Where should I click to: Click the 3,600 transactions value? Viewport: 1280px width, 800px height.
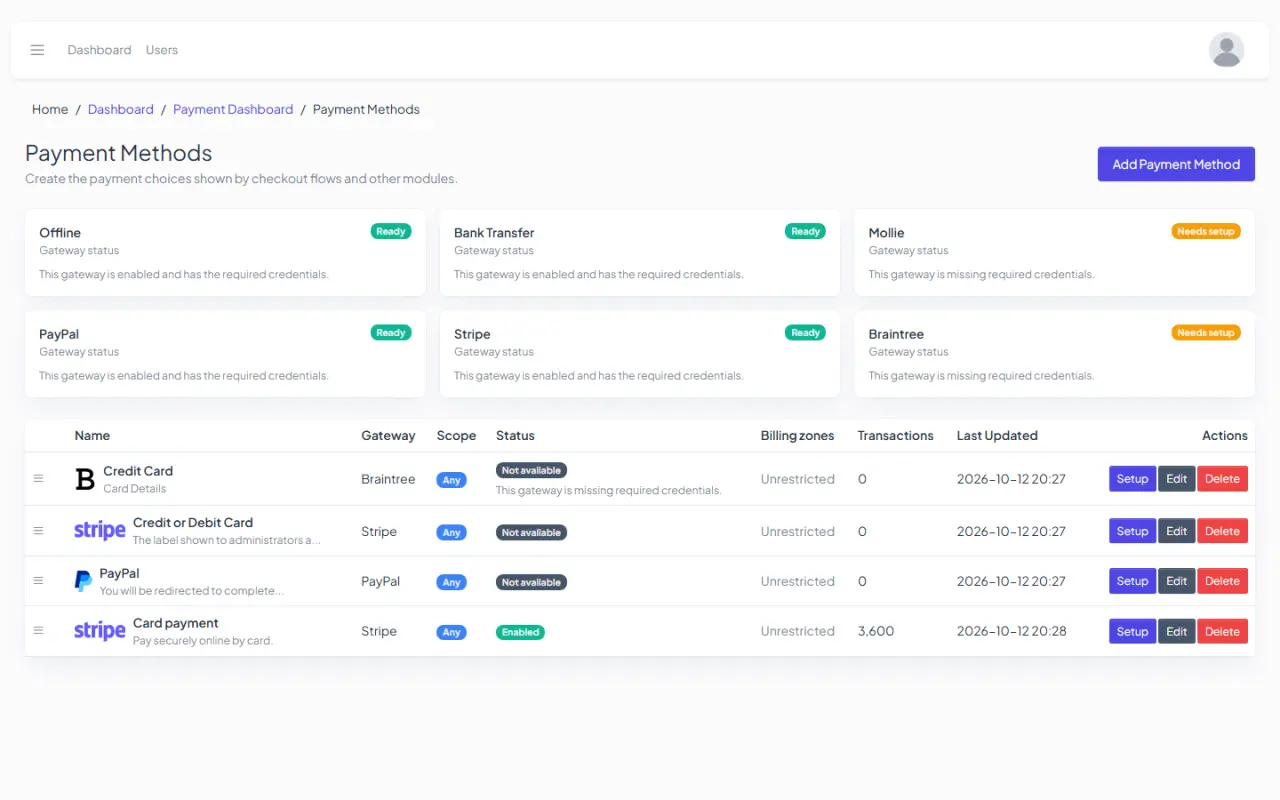[x=876, y=631]
